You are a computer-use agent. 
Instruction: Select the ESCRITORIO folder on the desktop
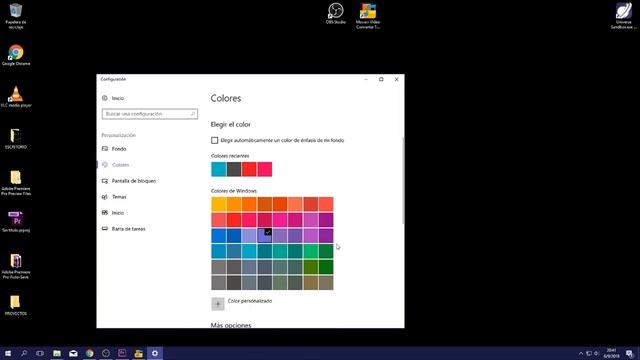pos(16,138)
